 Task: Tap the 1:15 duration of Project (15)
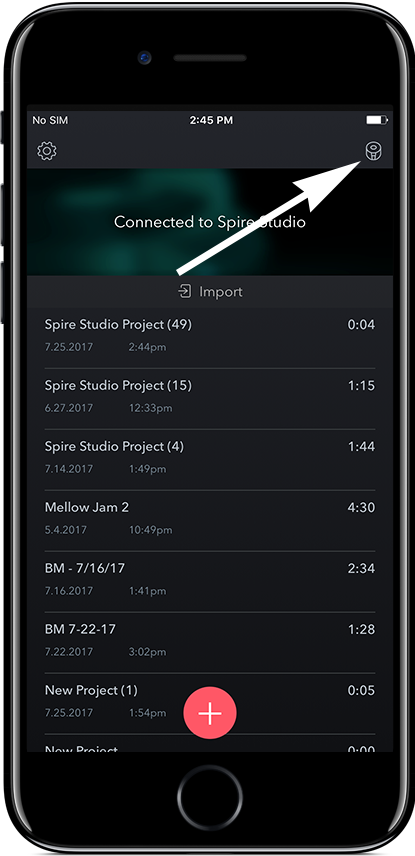pos(361,385)
